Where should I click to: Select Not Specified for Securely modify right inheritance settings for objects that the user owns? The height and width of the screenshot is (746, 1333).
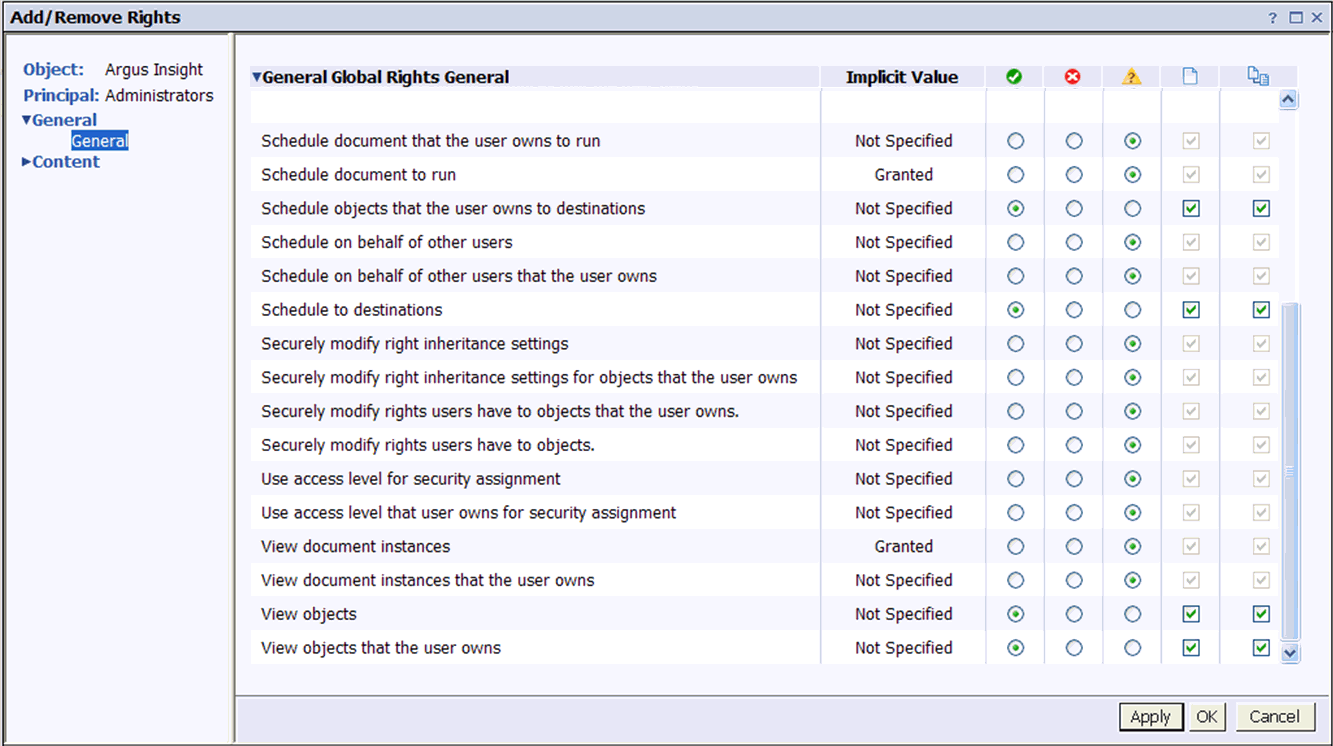(x=1132, y=378)
